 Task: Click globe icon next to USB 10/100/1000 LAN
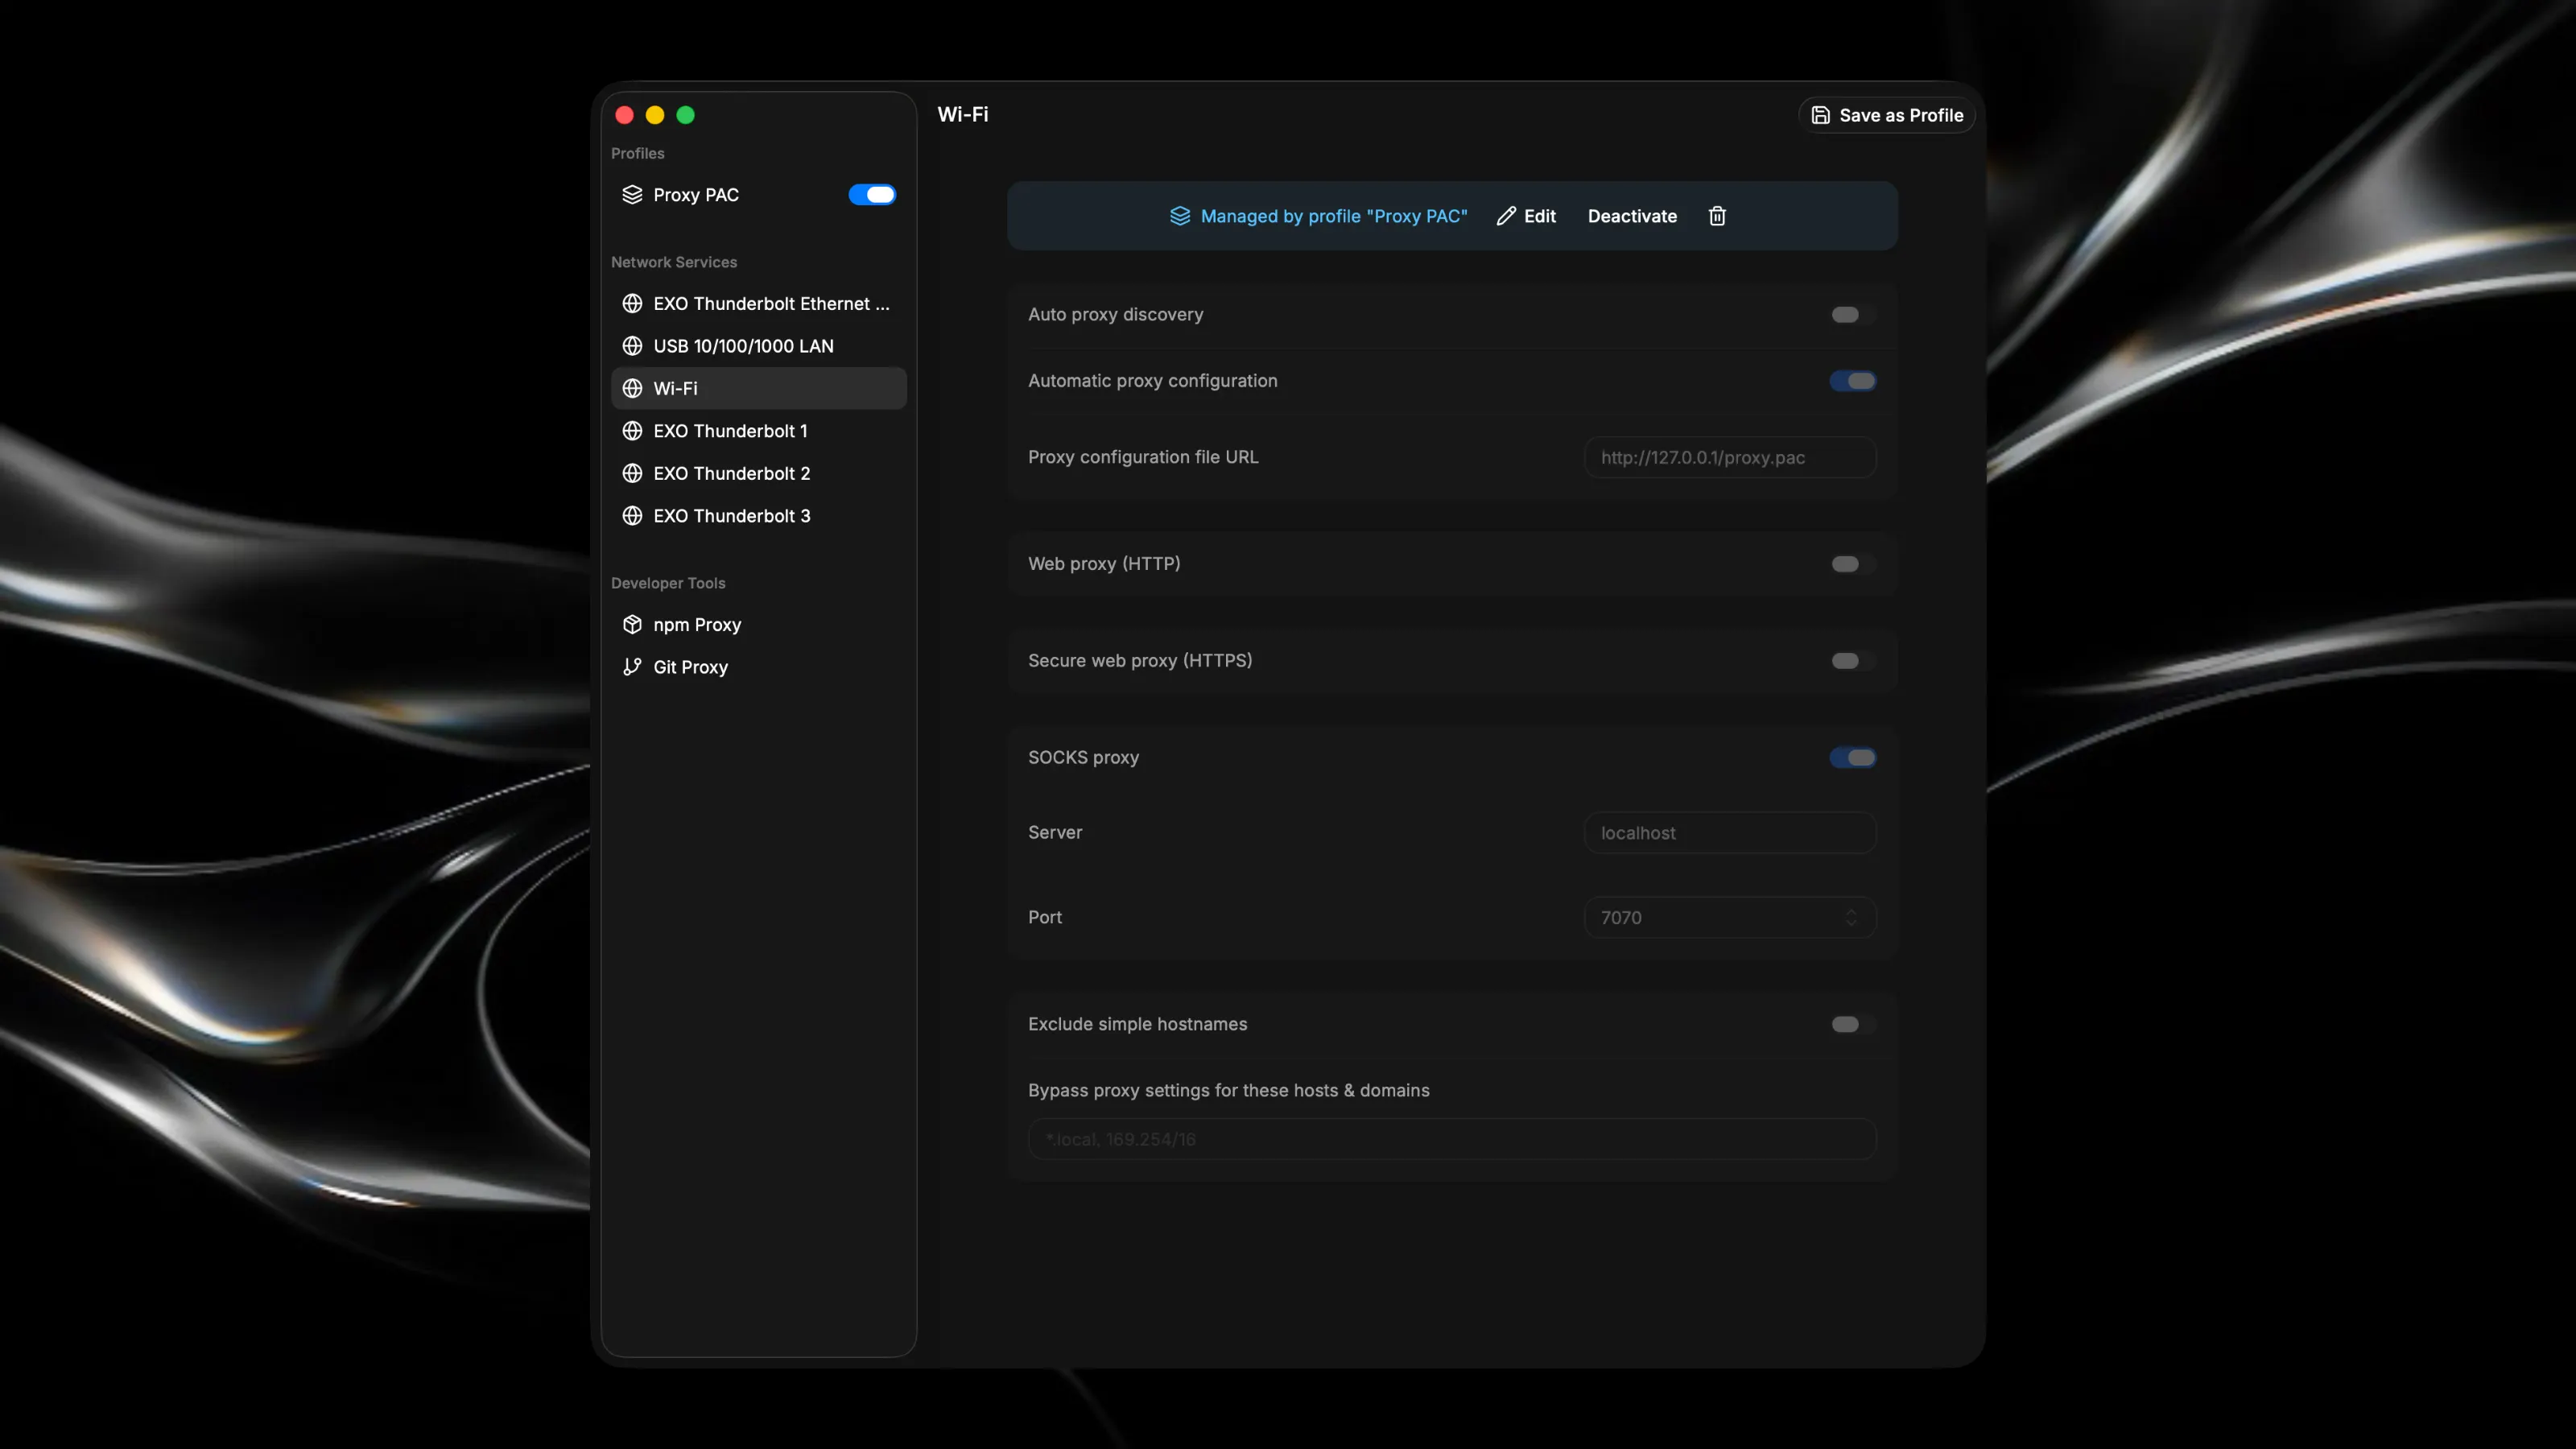632,346
